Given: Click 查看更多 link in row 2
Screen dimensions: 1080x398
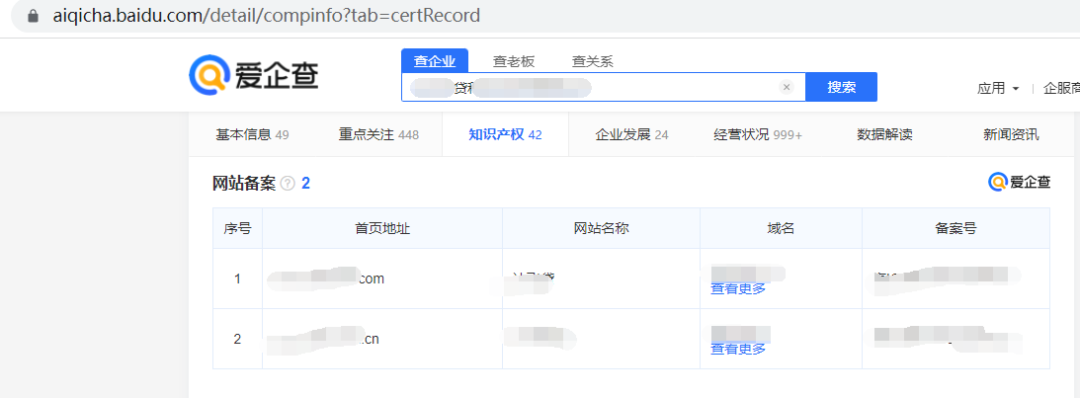Looking at the screenshot, I should (x=738, y=349).
